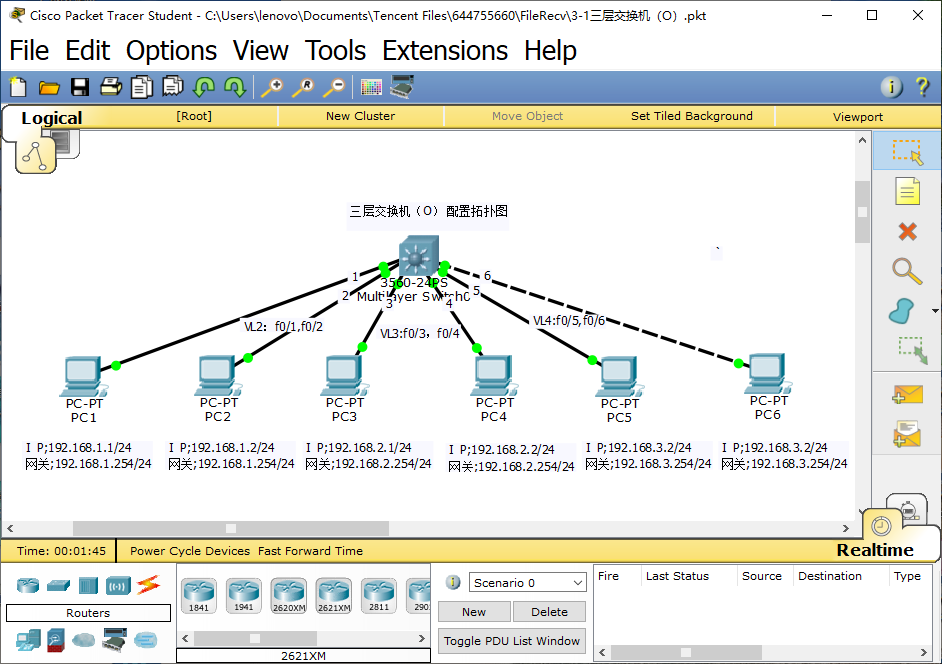
Task: Open the Extensions menu
Action: [x=445, y=50]
